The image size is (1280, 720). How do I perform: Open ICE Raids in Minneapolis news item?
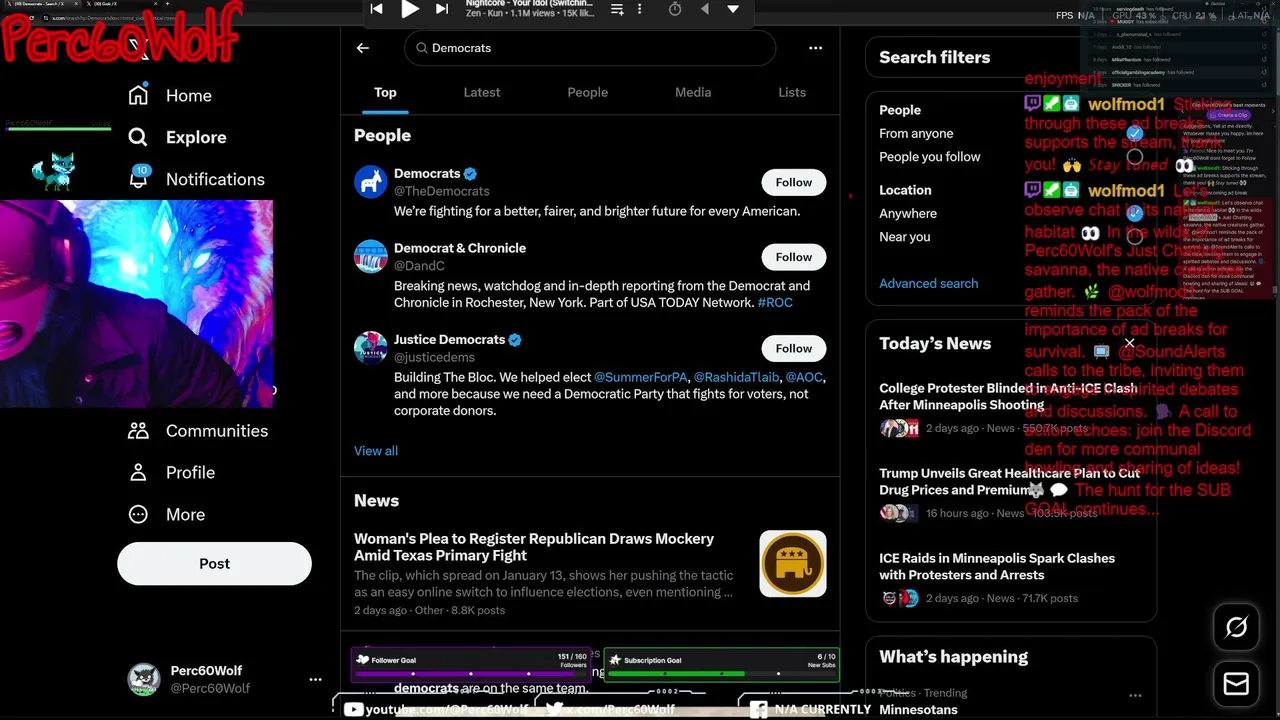997,566
